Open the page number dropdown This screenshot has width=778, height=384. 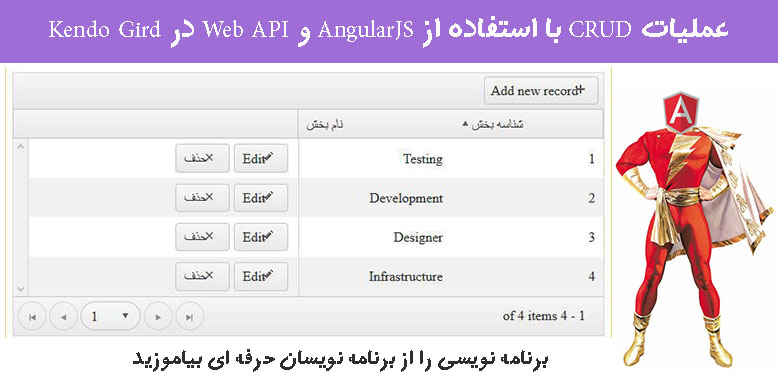pos(110,316)
